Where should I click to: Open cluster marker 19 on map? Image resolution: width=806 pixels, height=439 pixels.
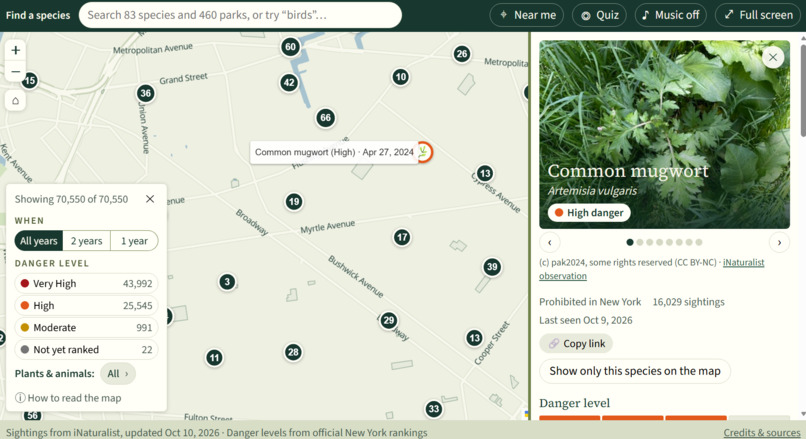[294, 202]
